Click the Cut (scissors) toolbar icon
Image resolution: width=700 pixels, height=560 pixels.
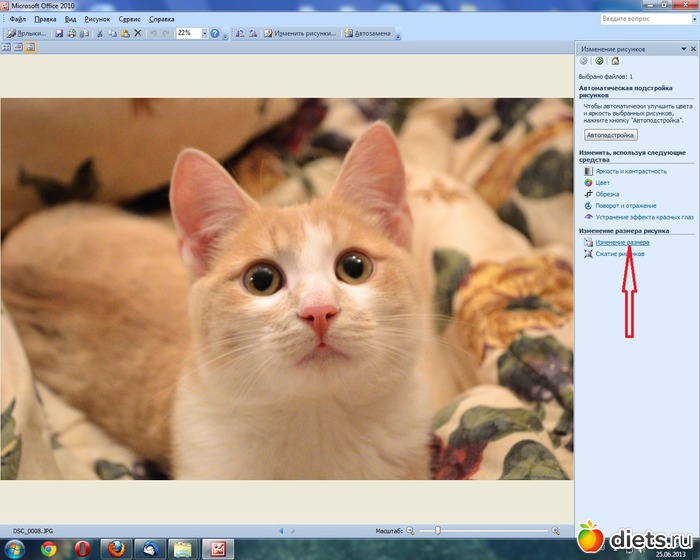pos(99,33)
